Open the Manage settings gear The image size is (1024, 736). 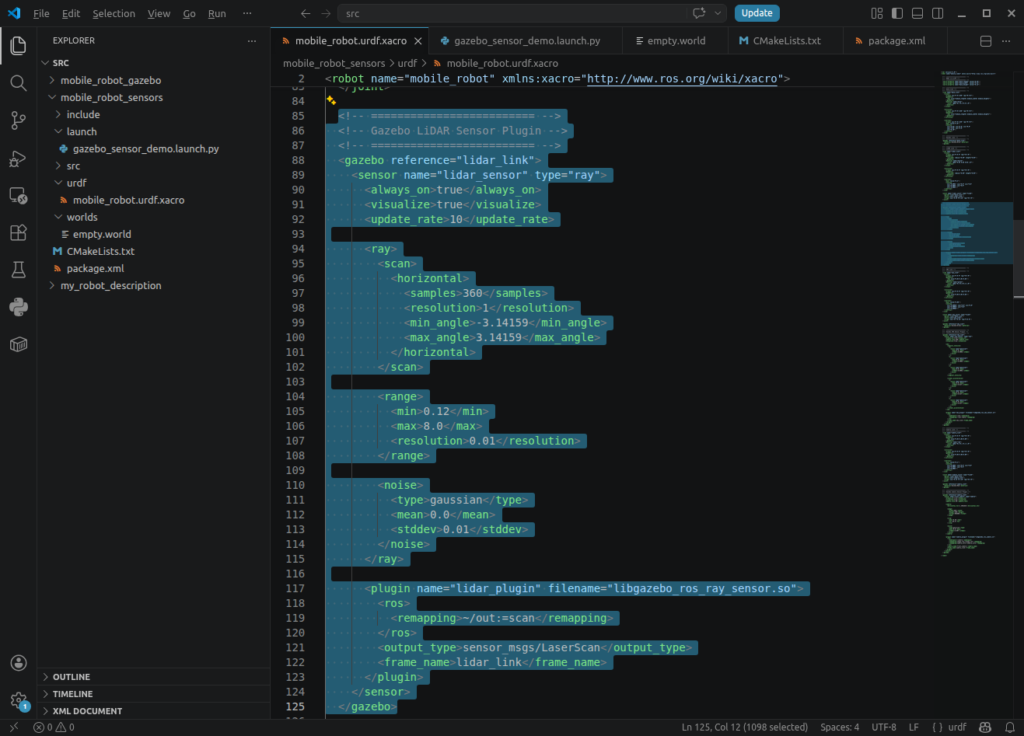pos(18,700)
